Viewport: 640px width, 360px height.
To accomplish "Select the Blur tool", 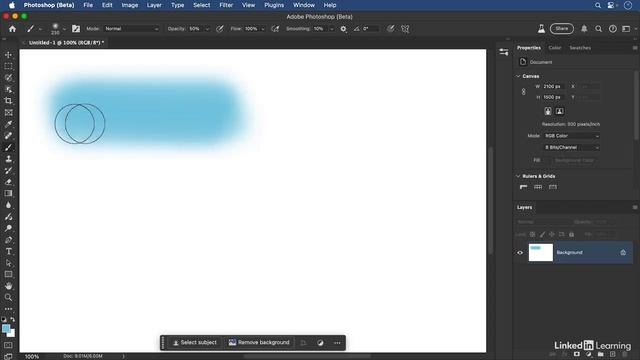I will point(8,205).
